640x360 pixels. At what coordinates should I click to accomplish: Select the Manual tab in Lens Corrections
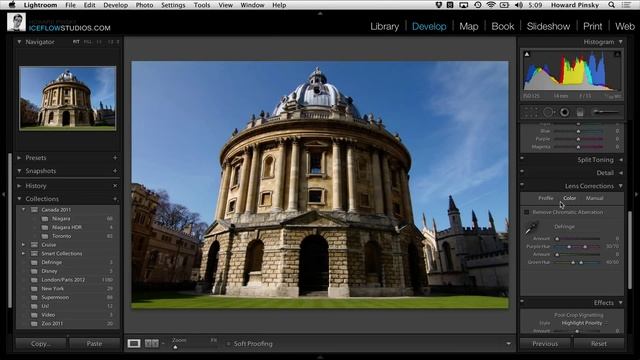point(594,198)
